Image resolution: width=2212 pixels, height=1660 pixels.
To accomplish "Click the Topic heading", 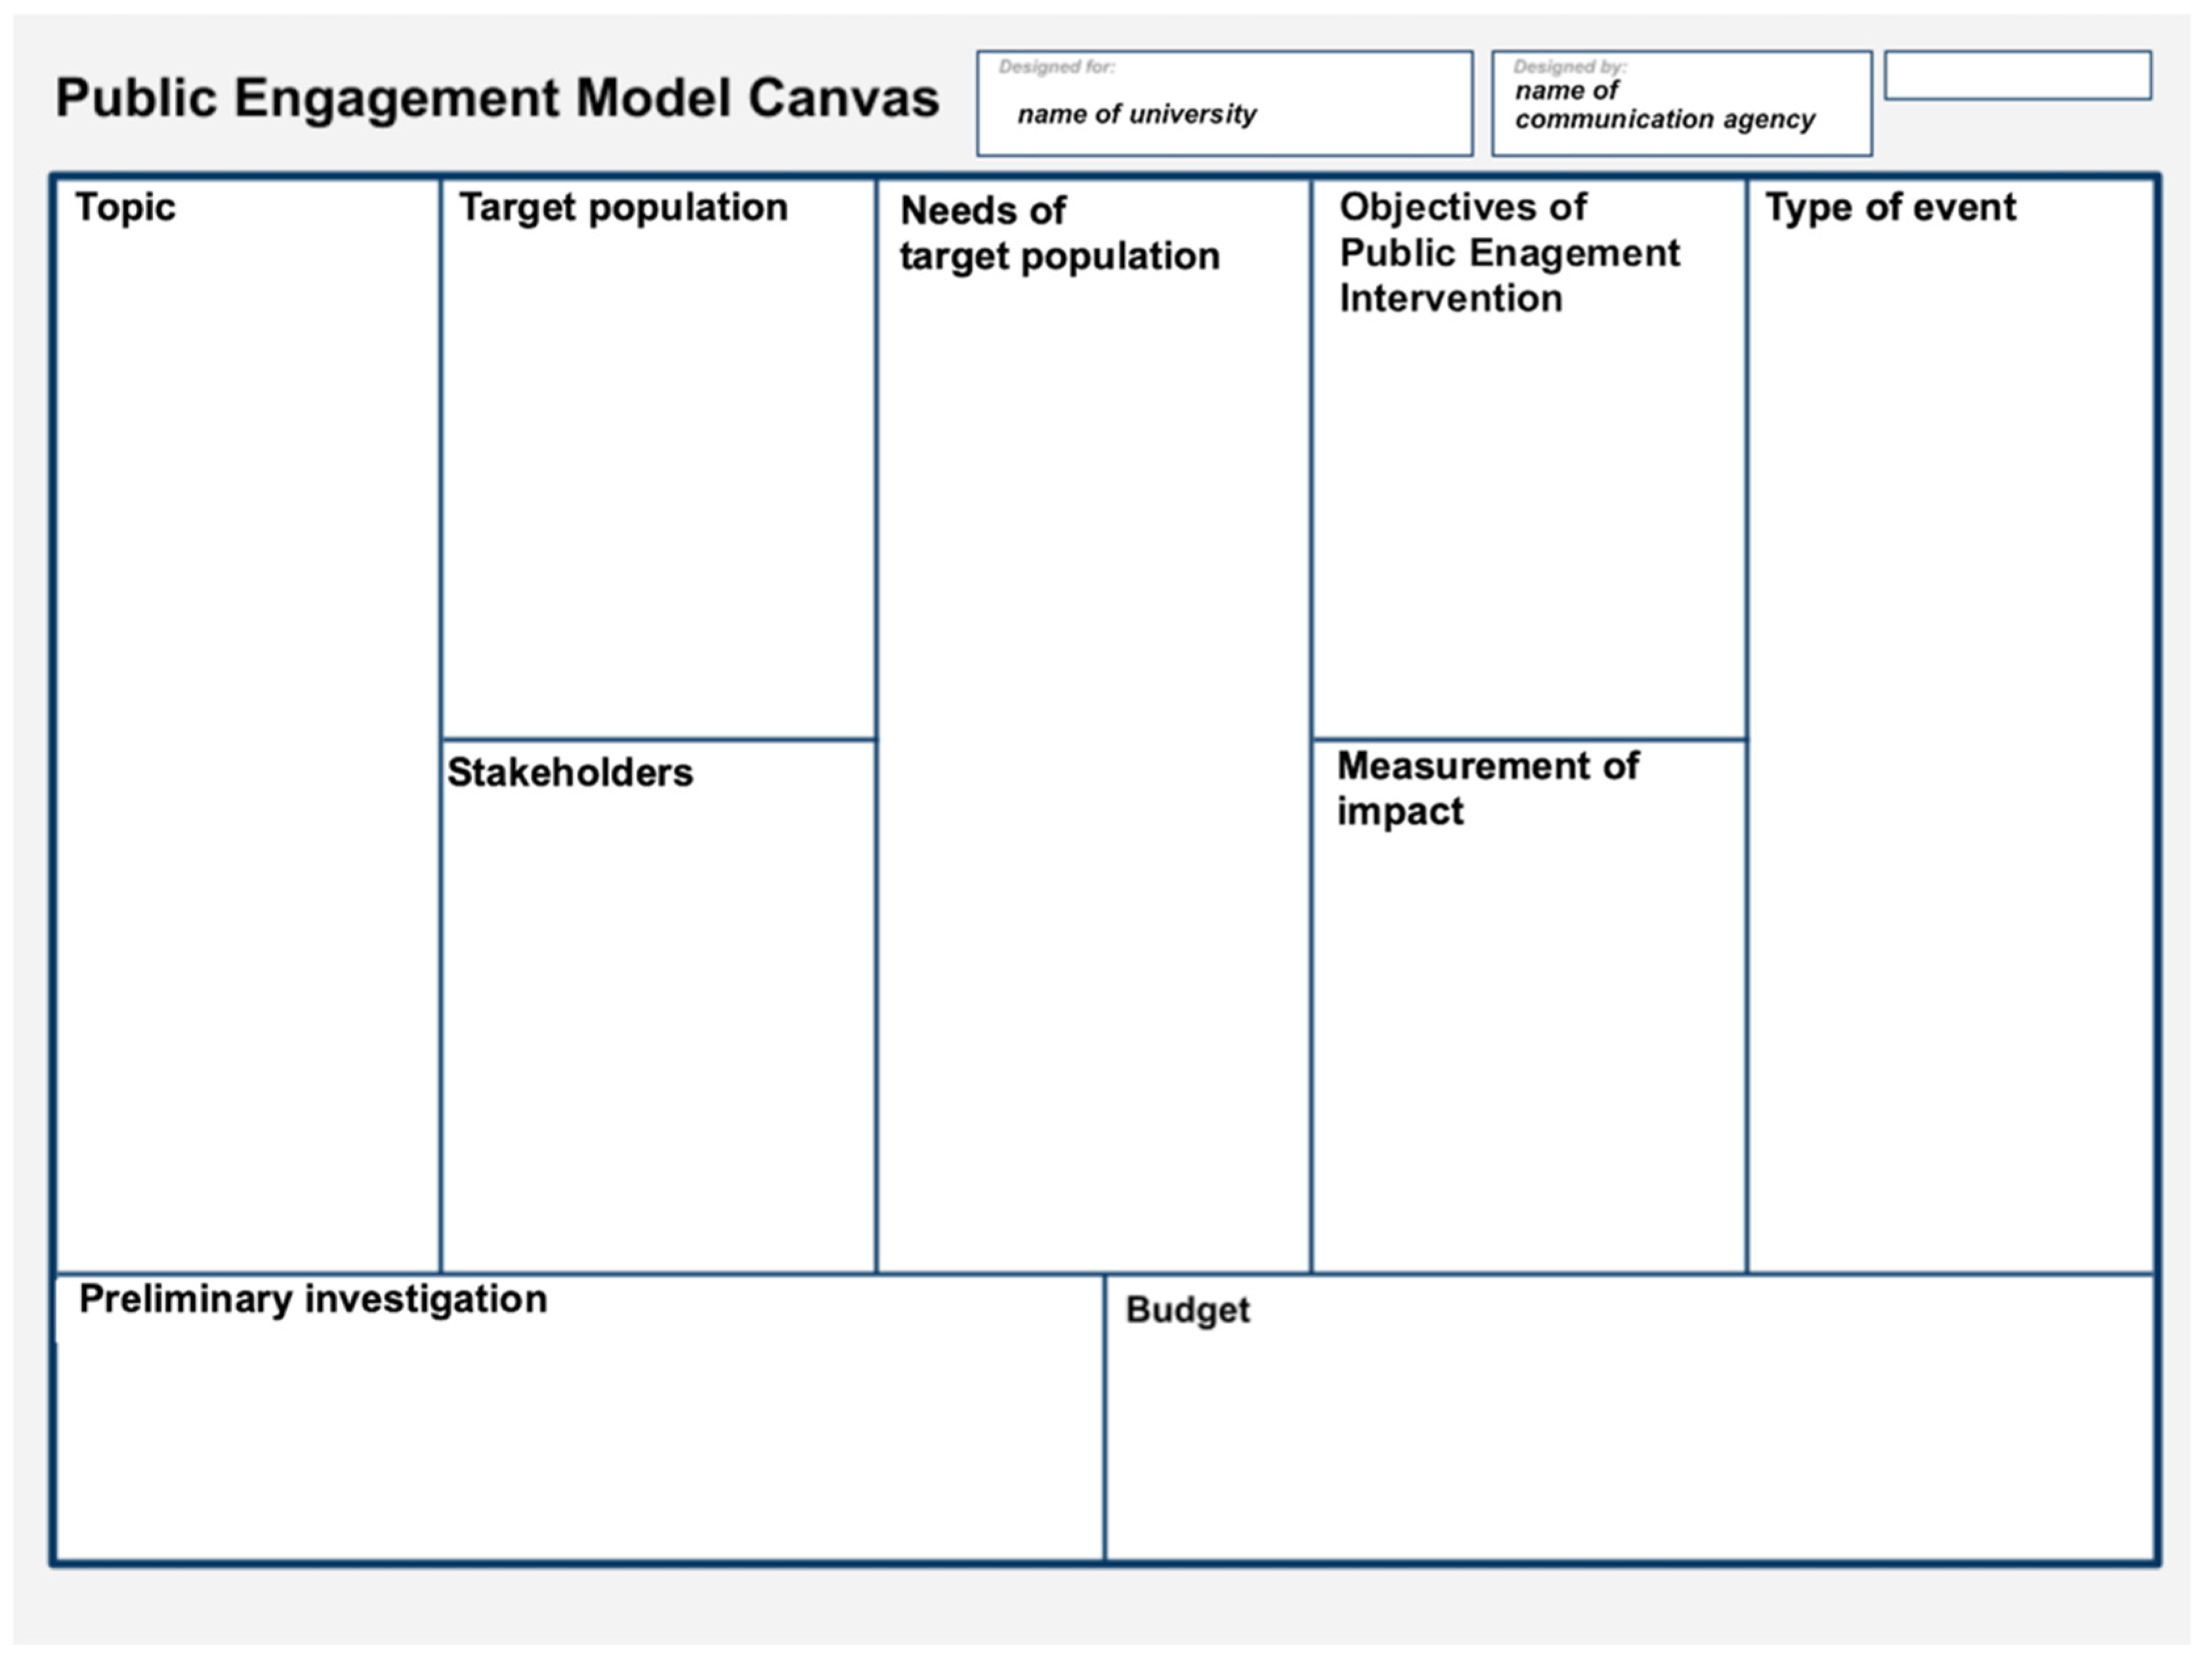I will point(125,207).
